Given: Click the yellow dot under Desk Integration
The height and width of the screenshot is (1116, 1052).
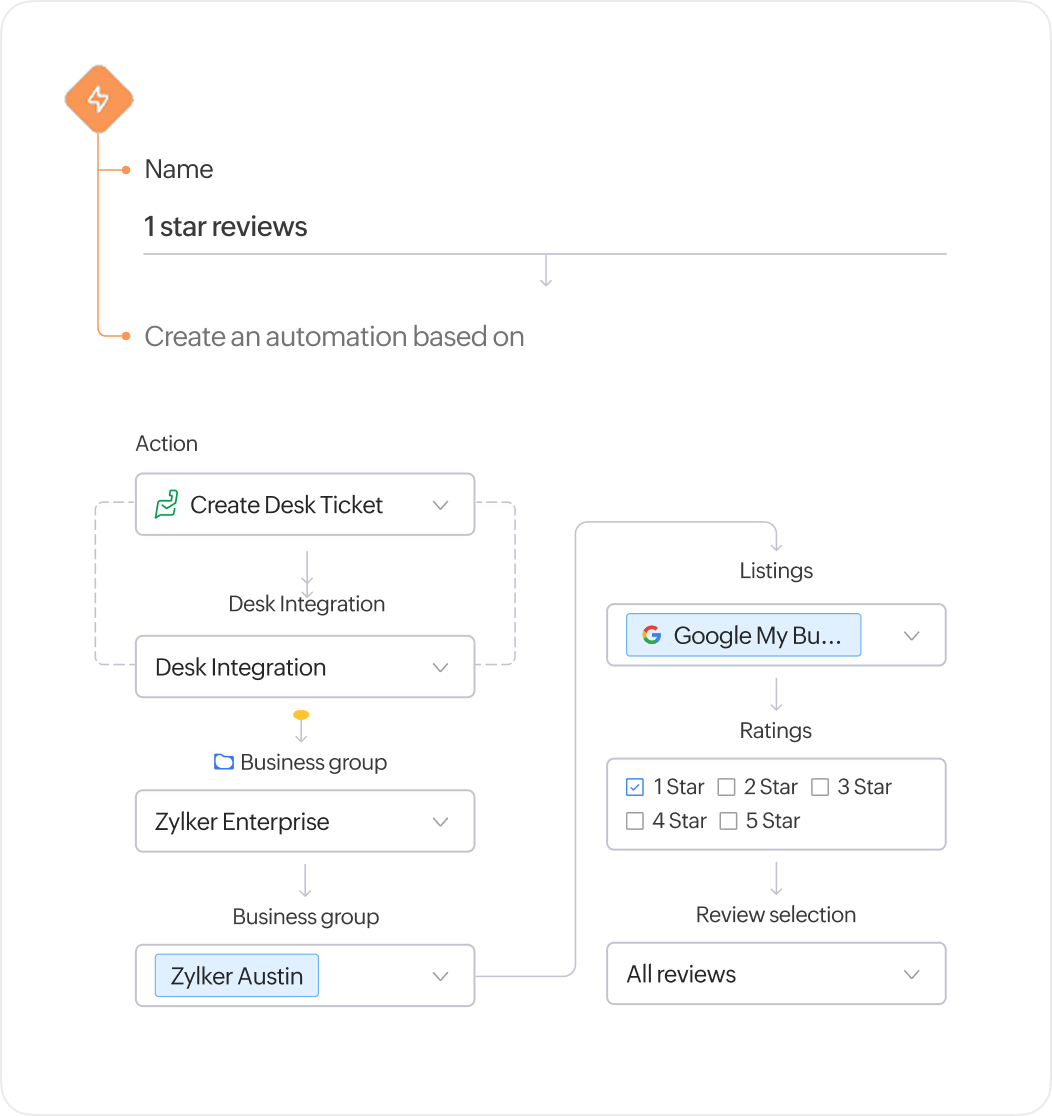Looking at the screenshot, I should (301, 715).
